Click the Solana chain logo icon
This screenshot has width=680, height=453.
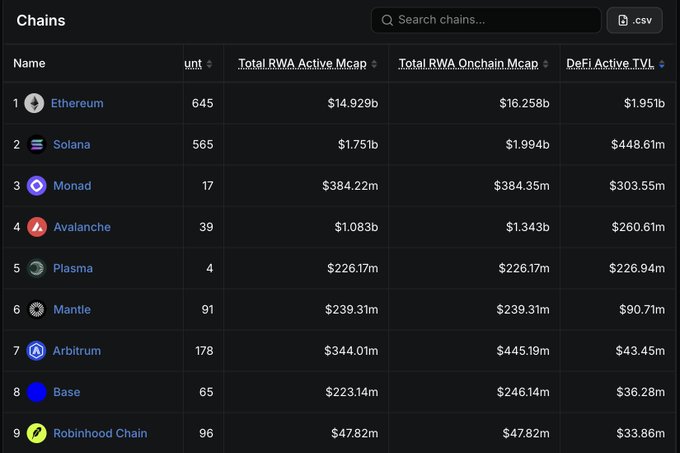37,144
